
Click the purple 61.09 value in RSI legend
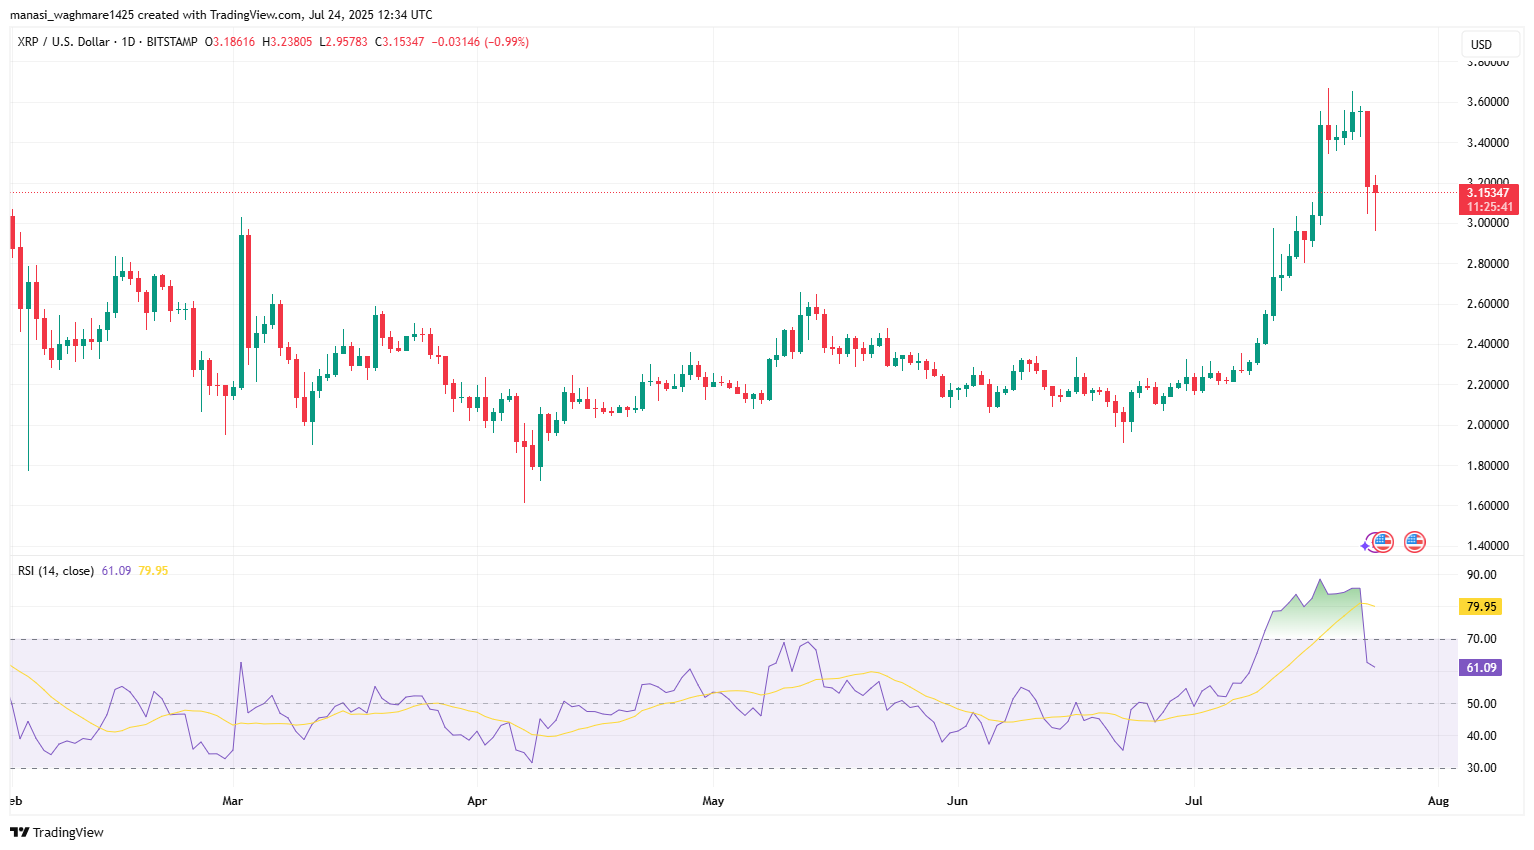pyautogui.click(x=116, y=571)
